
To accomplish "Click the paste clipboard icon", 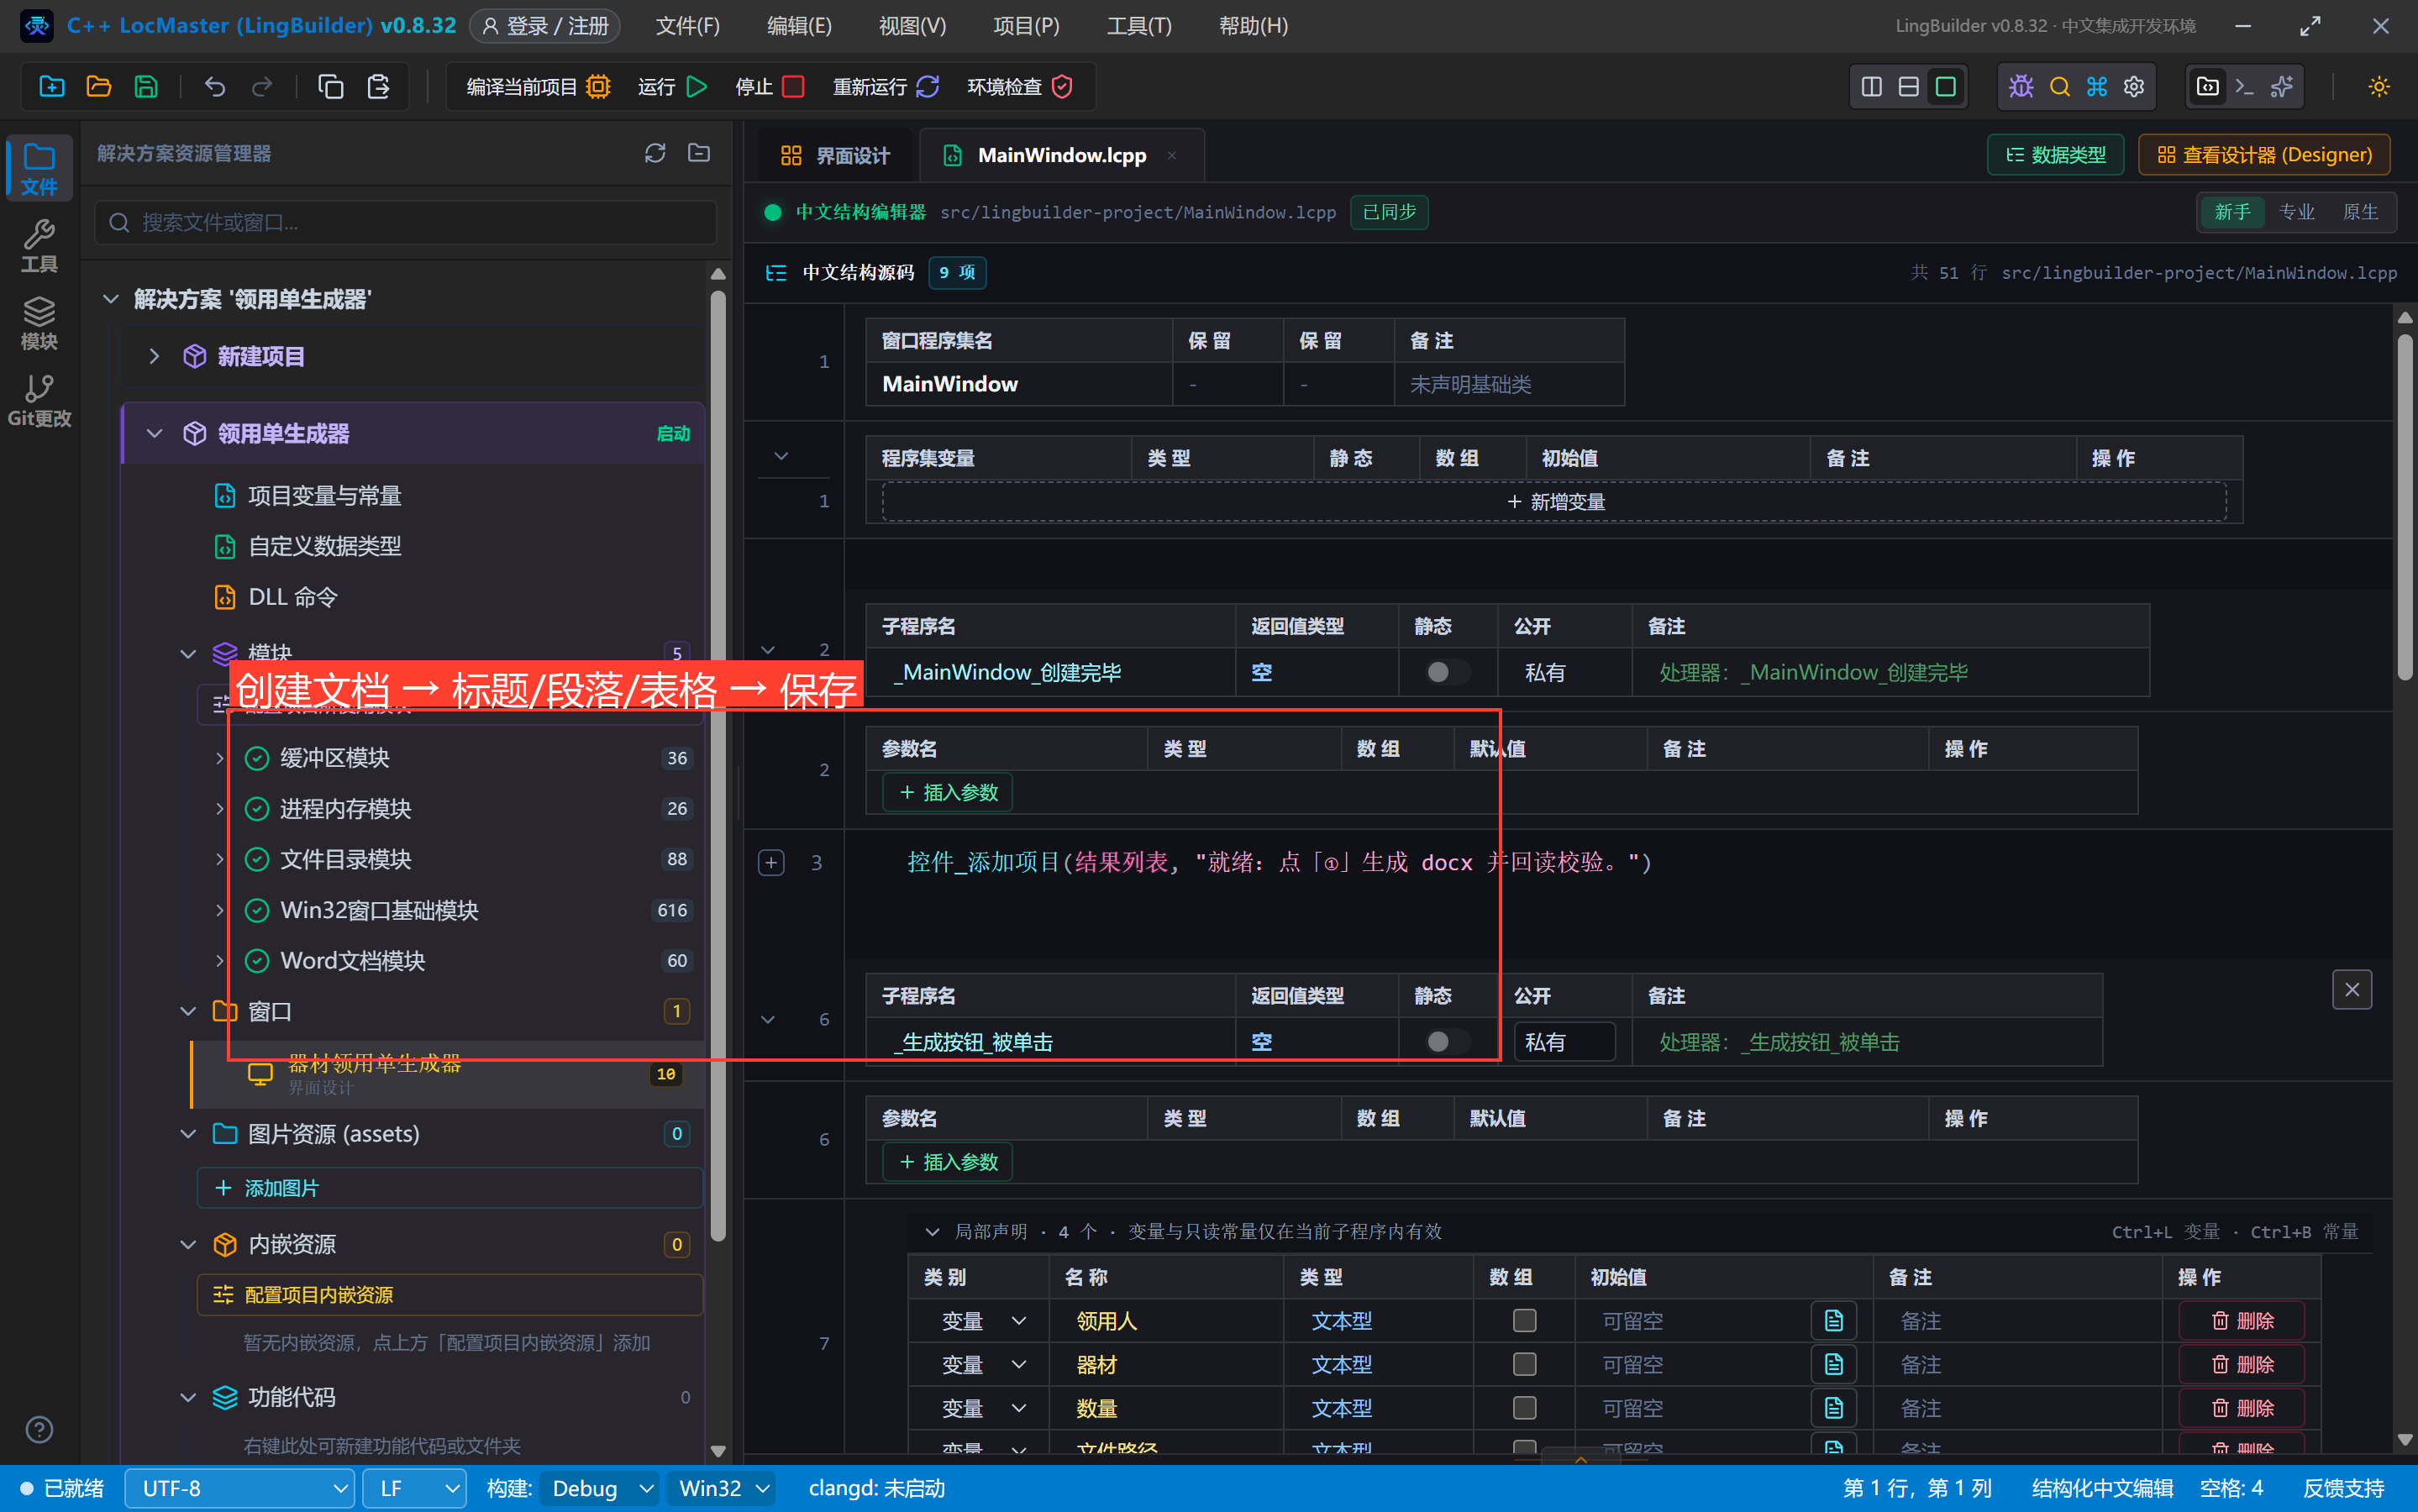I will [378, 87].
